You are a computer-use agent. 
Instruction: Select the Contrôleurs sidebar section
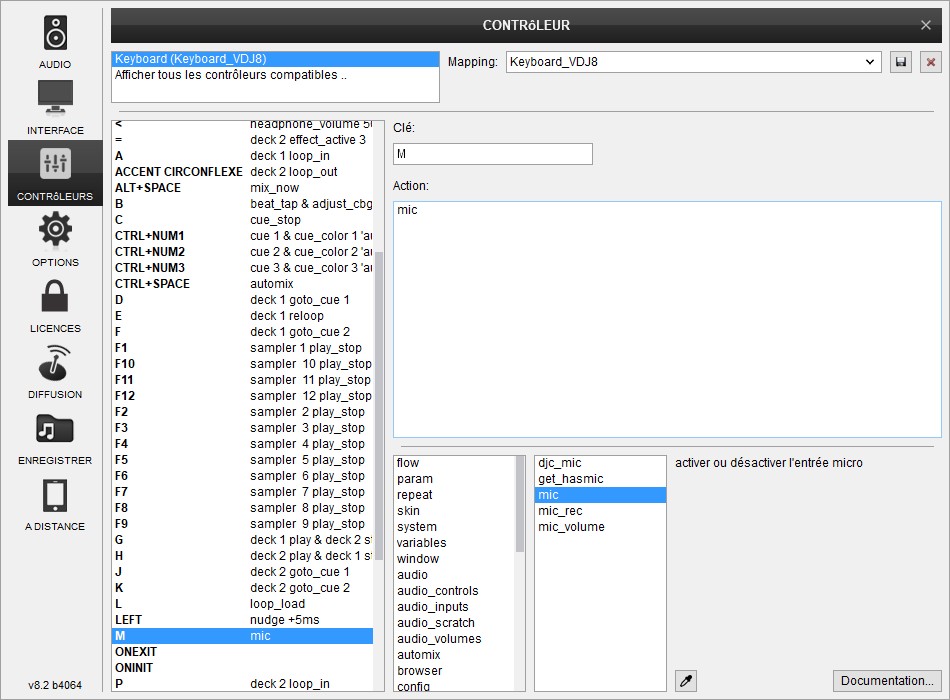(x=55, y=173)
